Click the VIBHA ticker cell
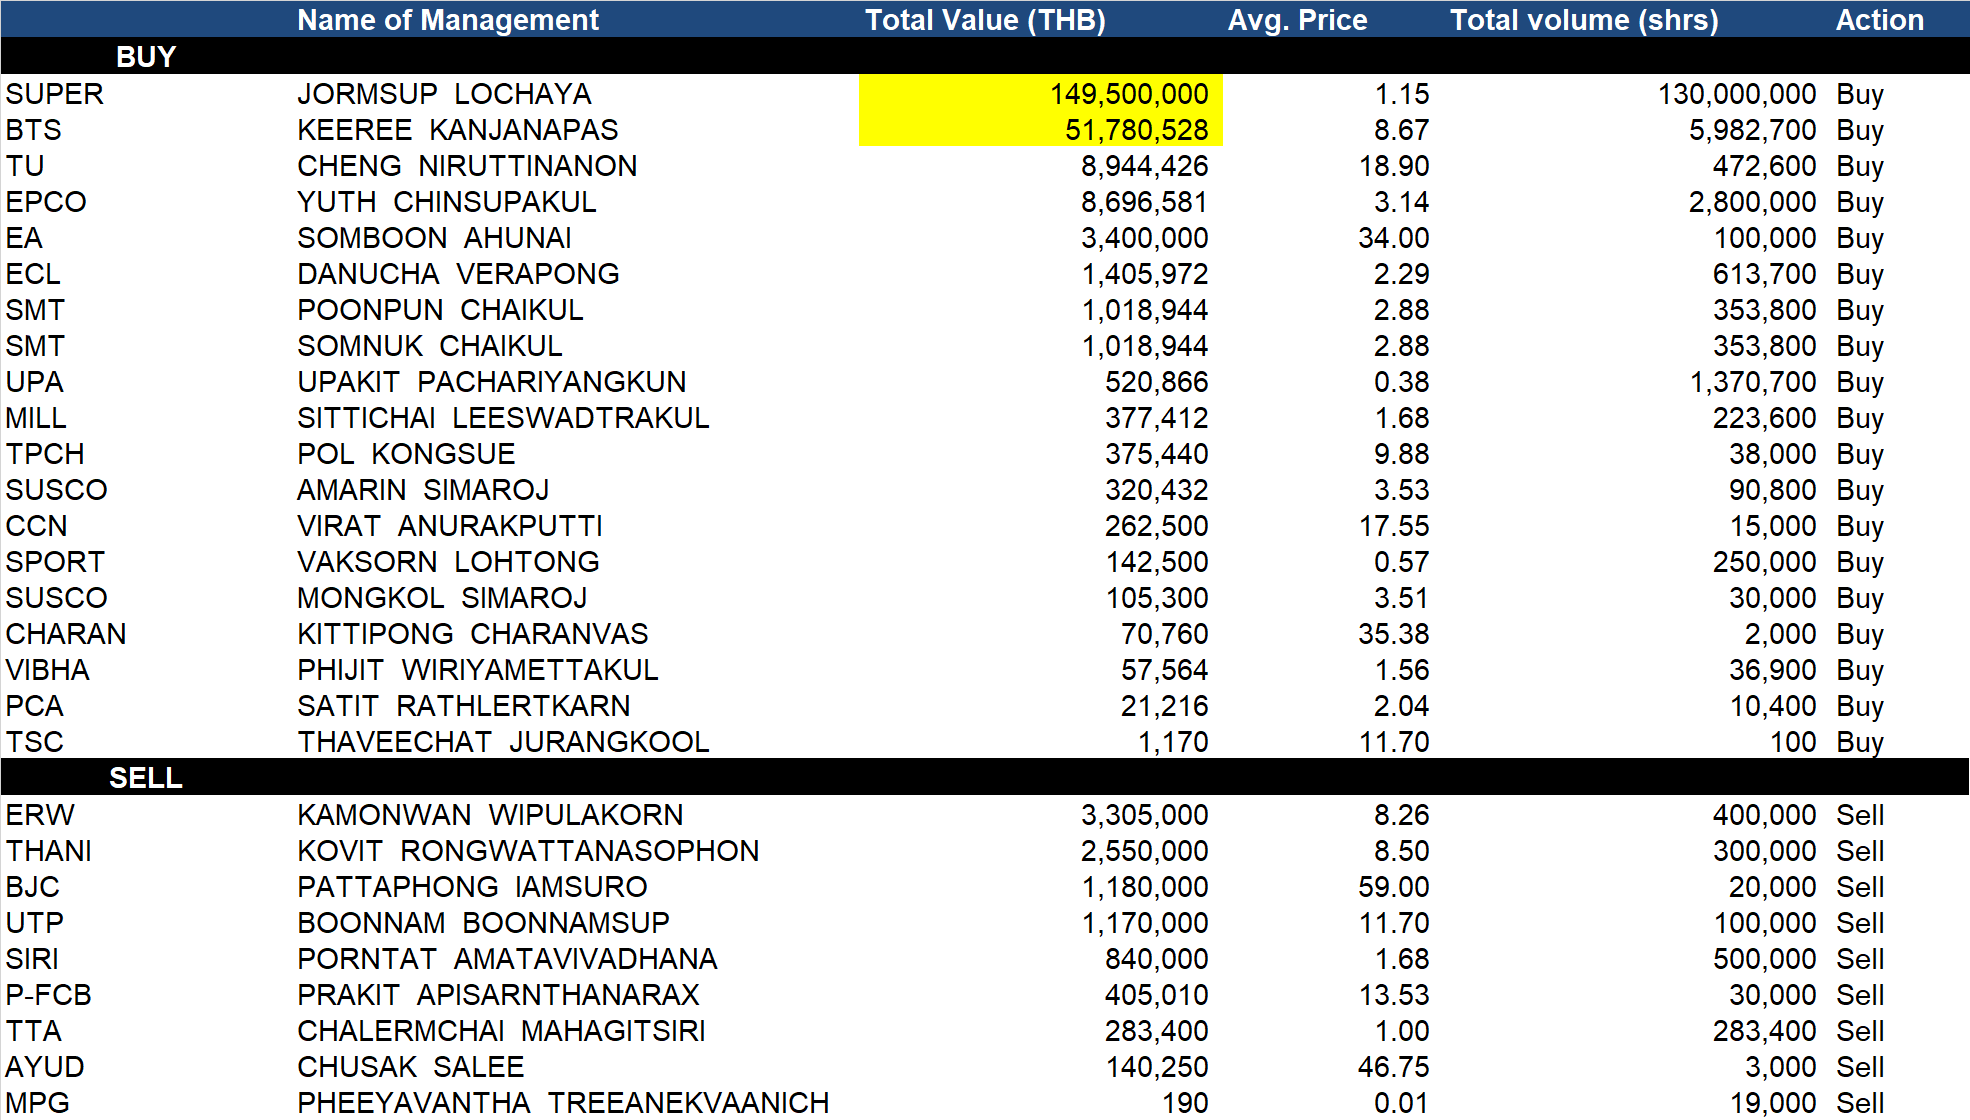The height and width of the screenshot is (1120, 1970). (x=47, y=670)
